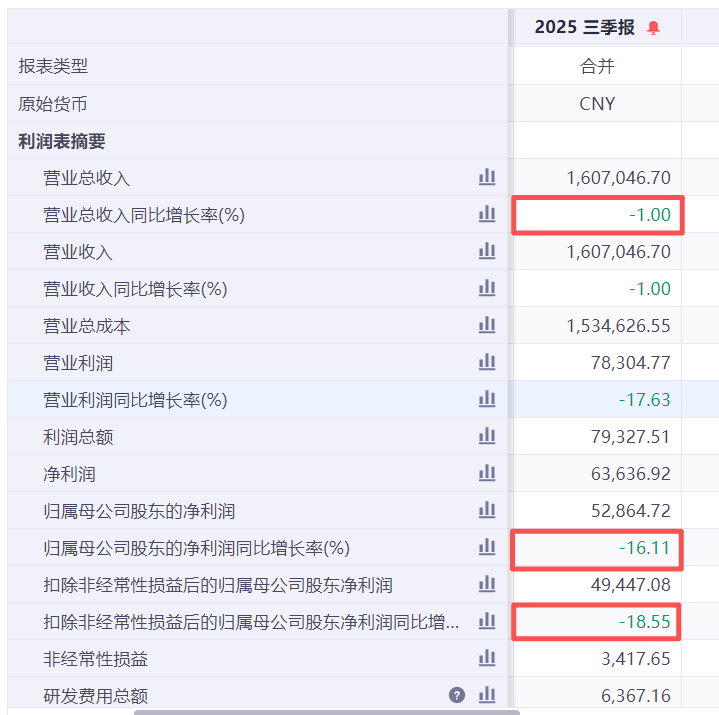This screenshot has width=719, height=715.
Task: Click chart icon for 利润总额 row
Action: 487,437
